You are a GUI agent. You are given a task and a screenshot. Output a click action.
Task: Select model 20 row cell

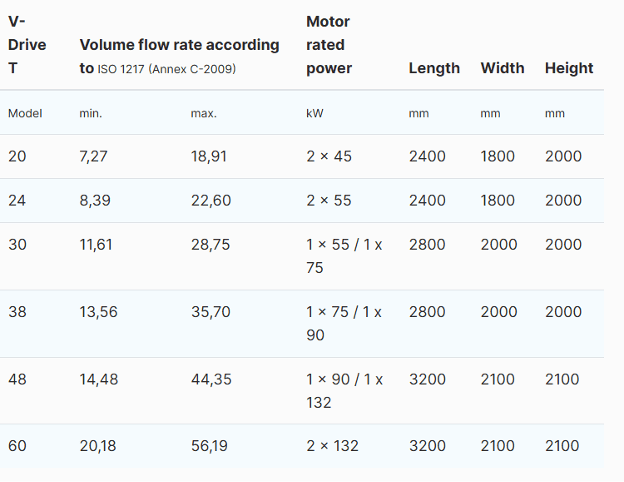point(18,156)
